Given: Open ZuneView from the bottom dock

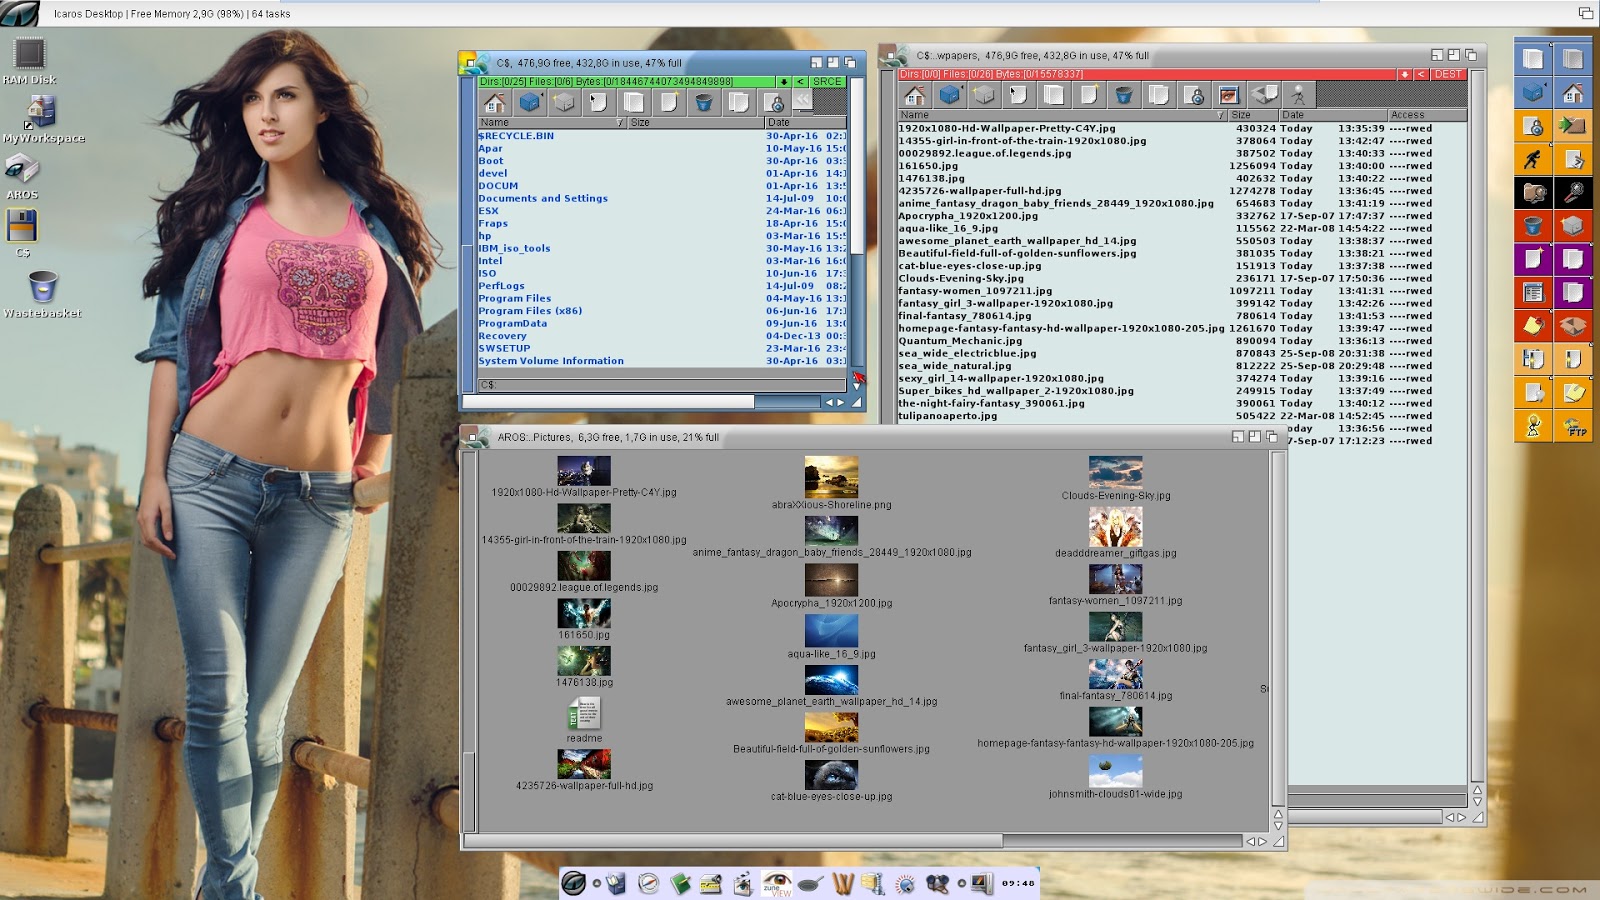Looking at the screenshot, I should 776,883.
